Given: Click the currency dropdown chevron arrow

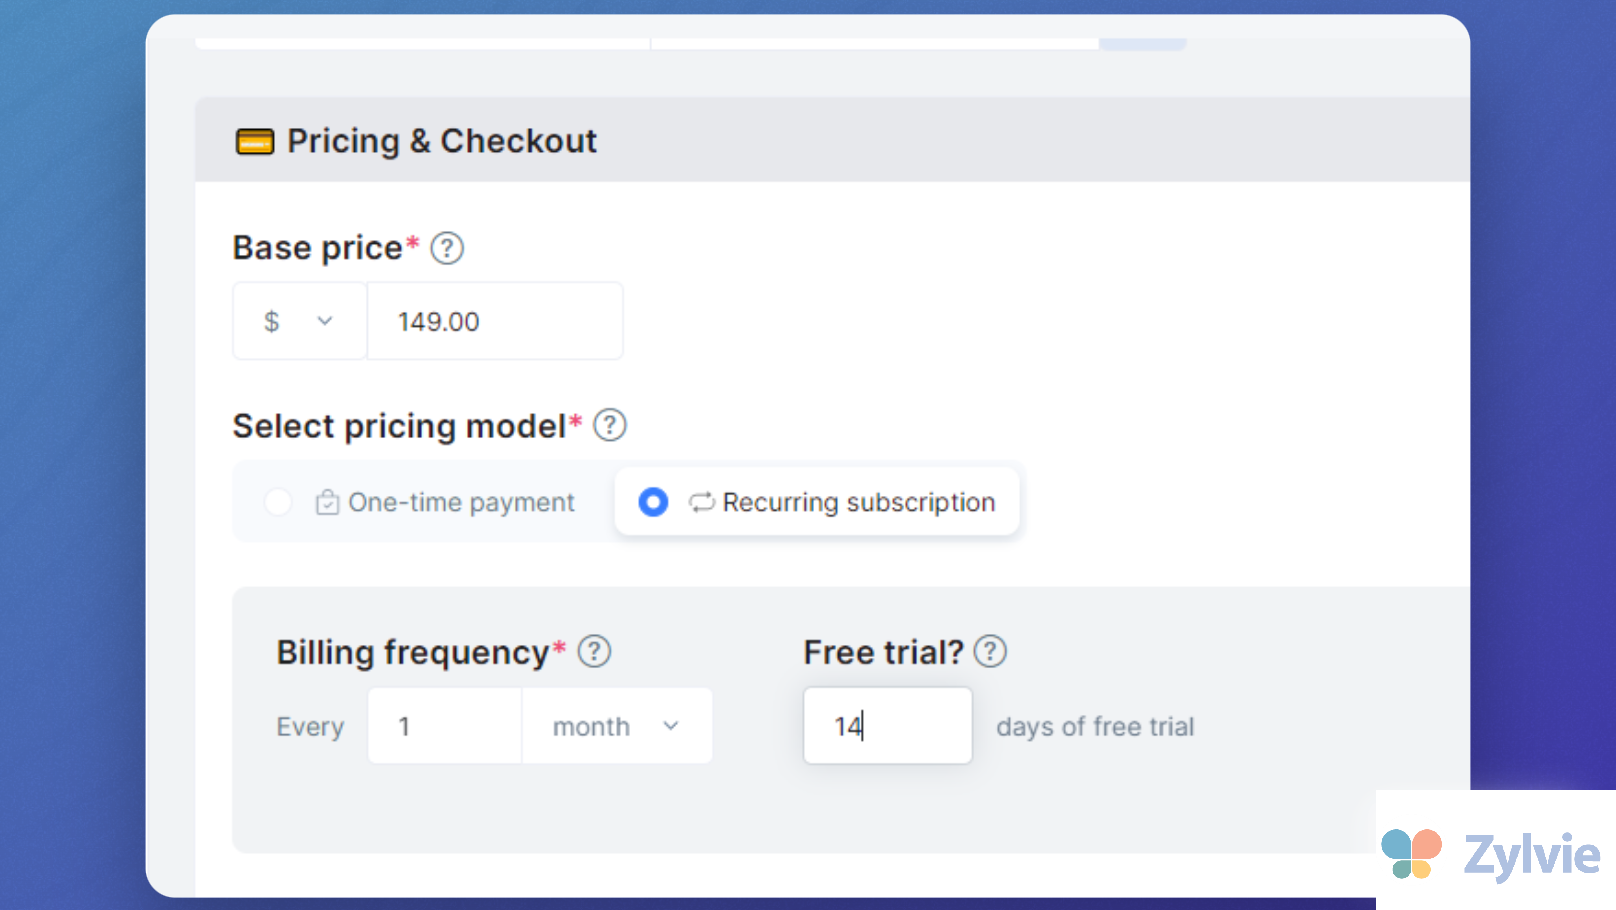Looking at the screenshot, I should 325,321.
